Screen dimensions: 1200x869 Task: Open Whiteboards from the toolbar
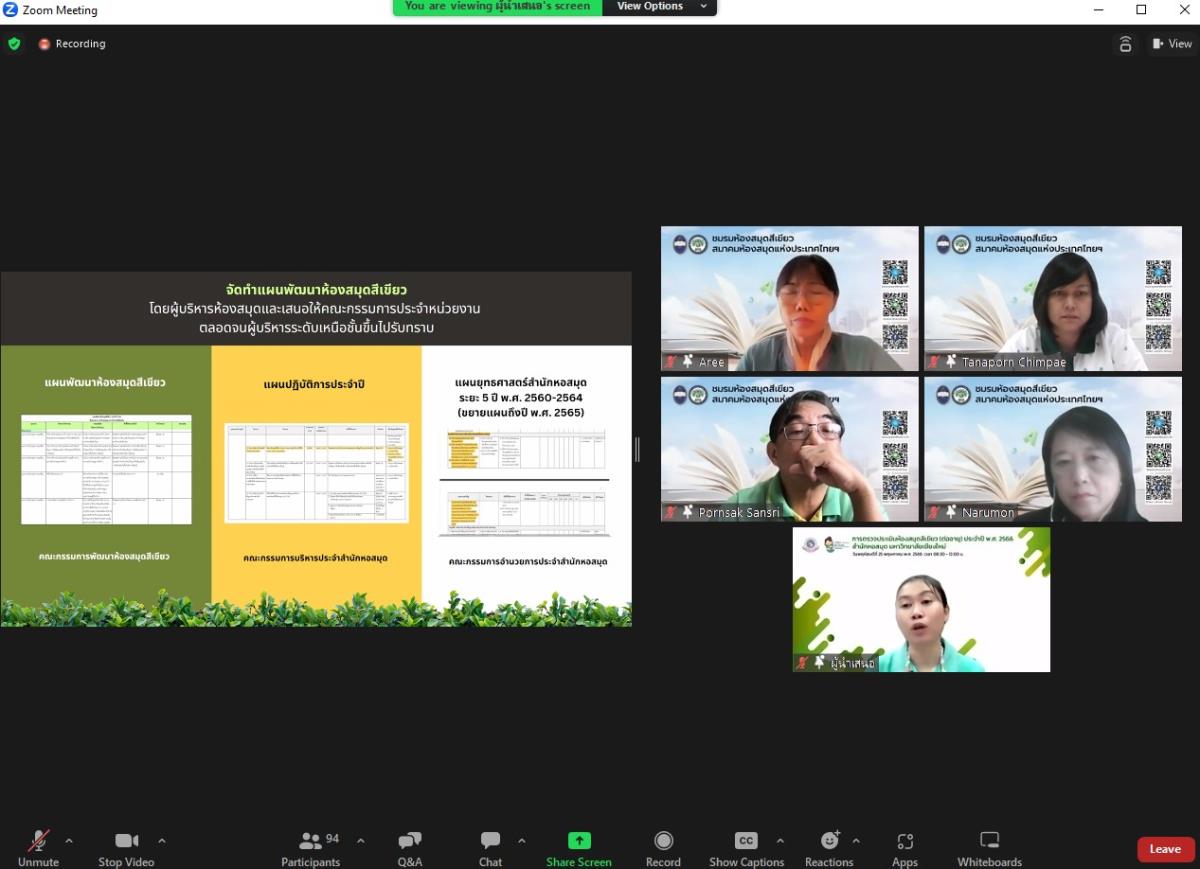point(989,848)
